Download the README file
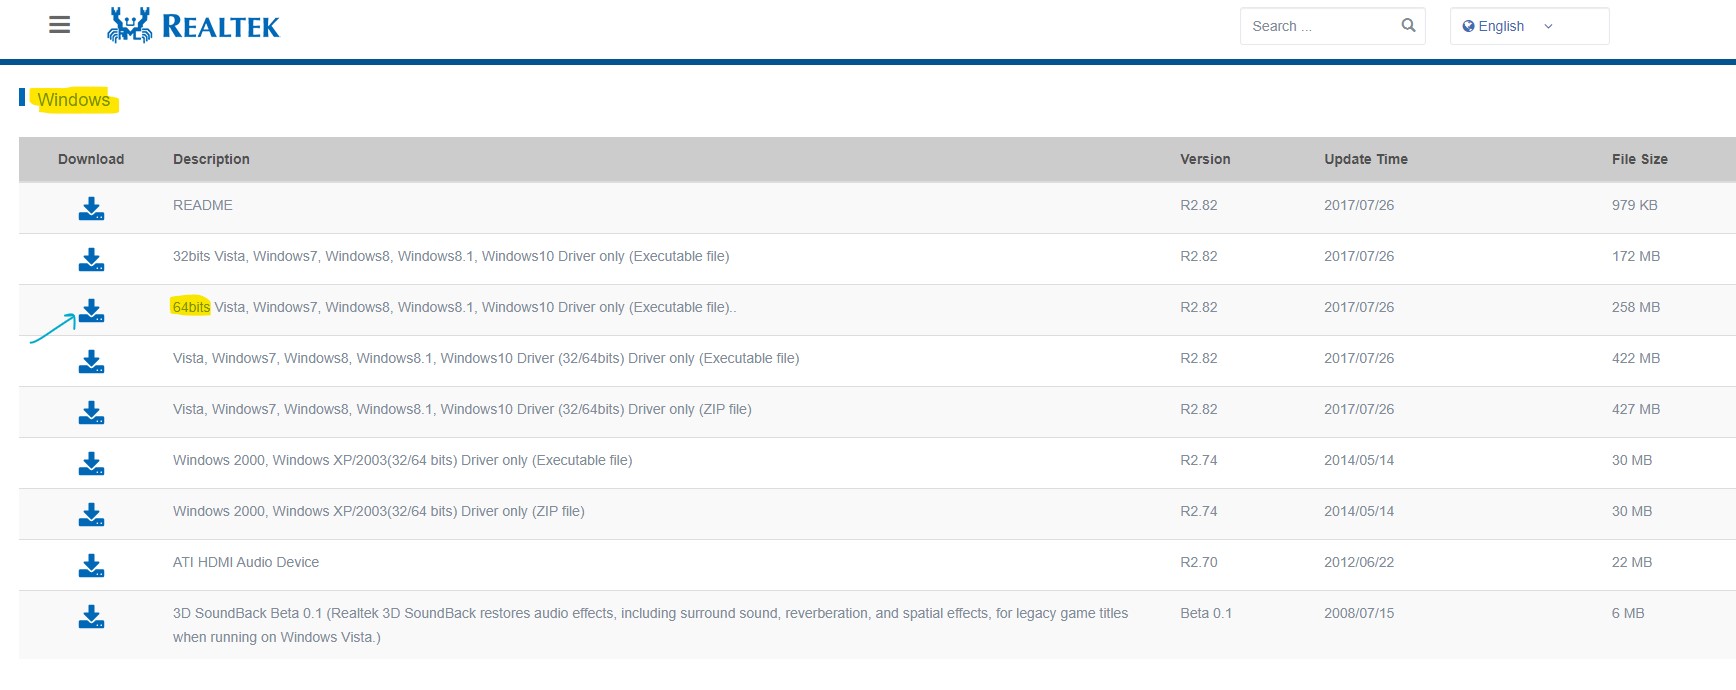This screenshot has width=1736, height=690. [x=91, y=208]
